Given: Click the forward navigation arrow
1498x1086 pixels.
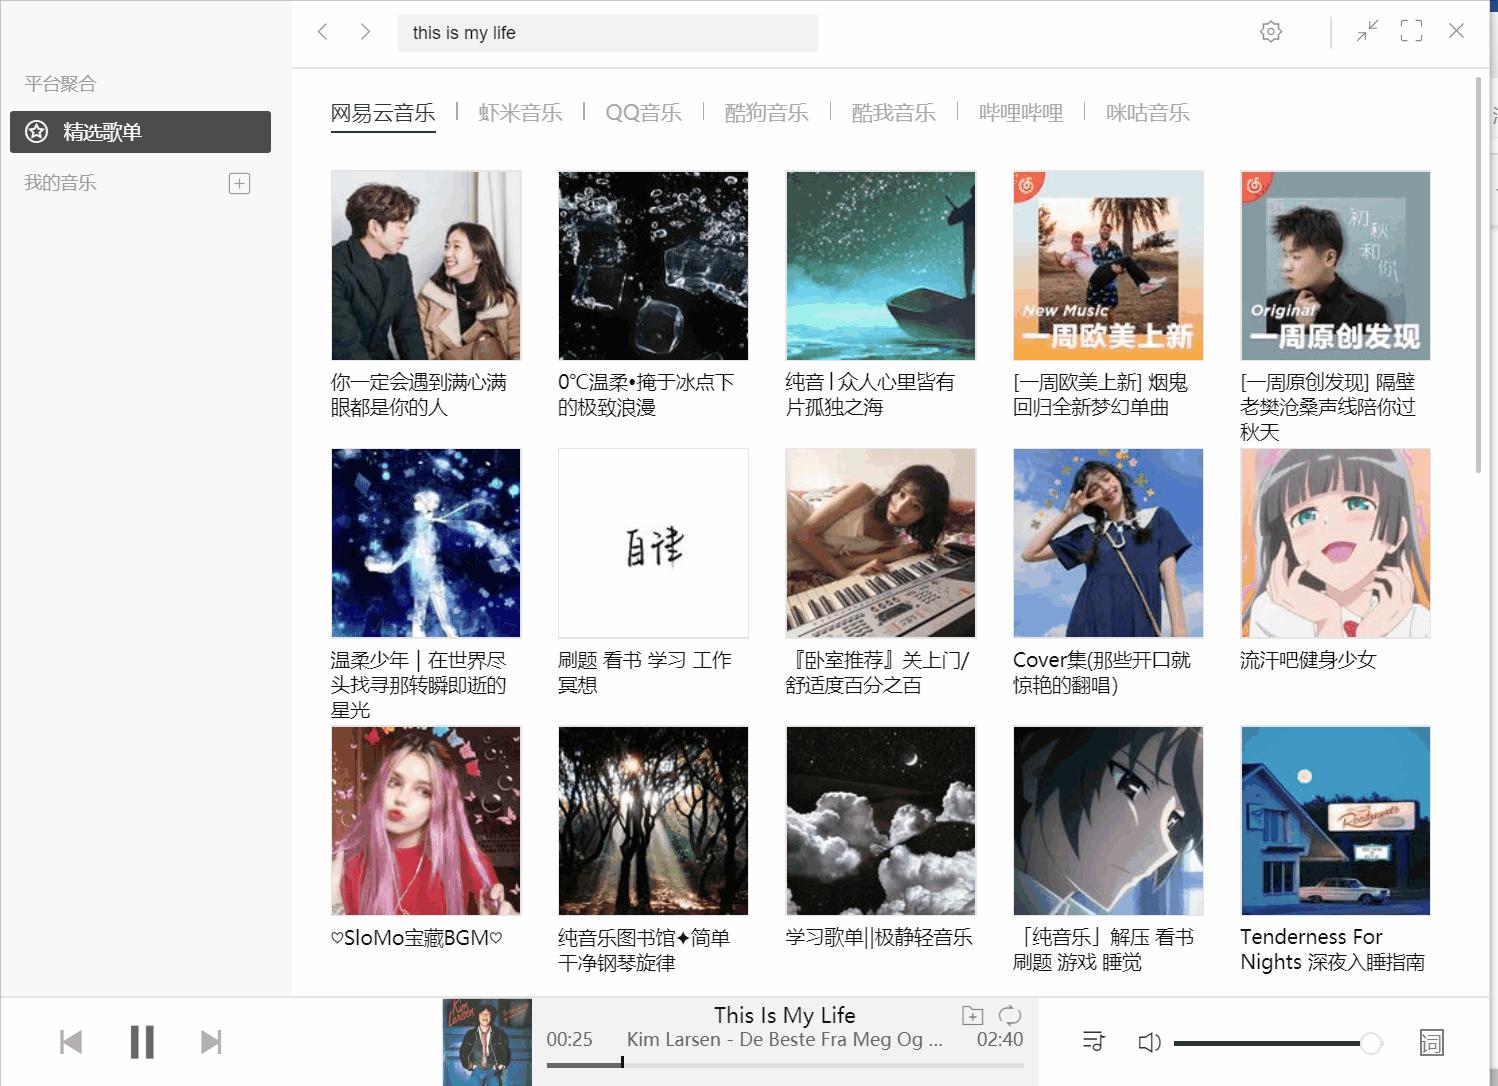Looking at the screenshot, I should tap(365, 31).
